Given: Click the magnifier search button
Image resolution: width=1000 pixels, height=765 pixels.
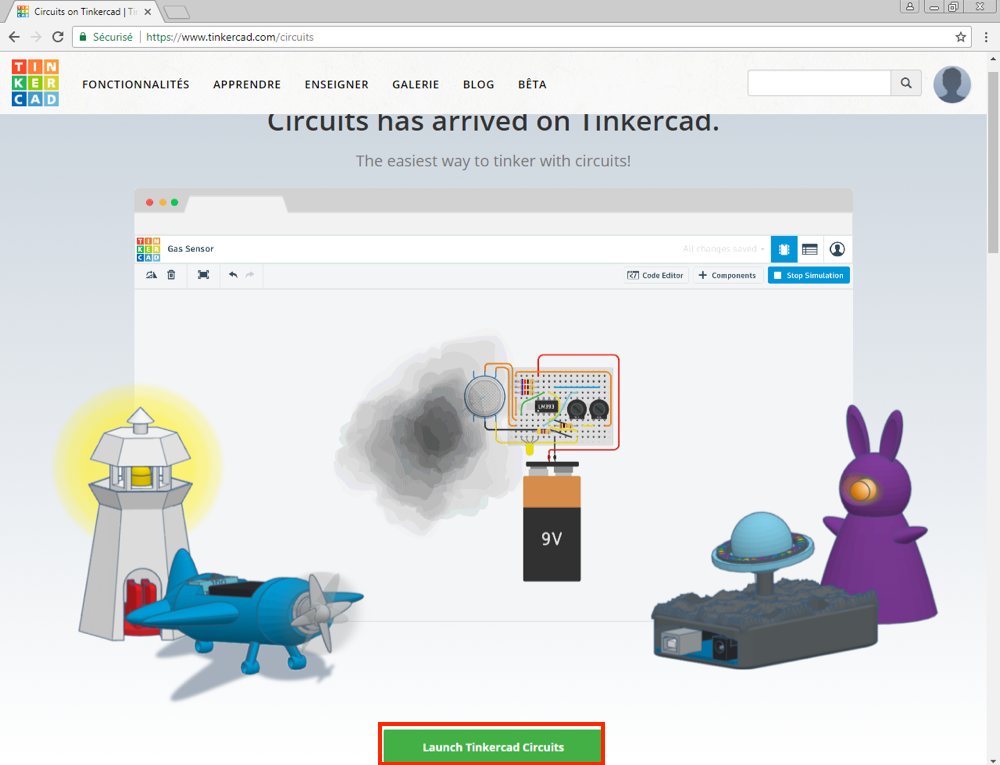Looking at the screenshot, I should (906, 83).
